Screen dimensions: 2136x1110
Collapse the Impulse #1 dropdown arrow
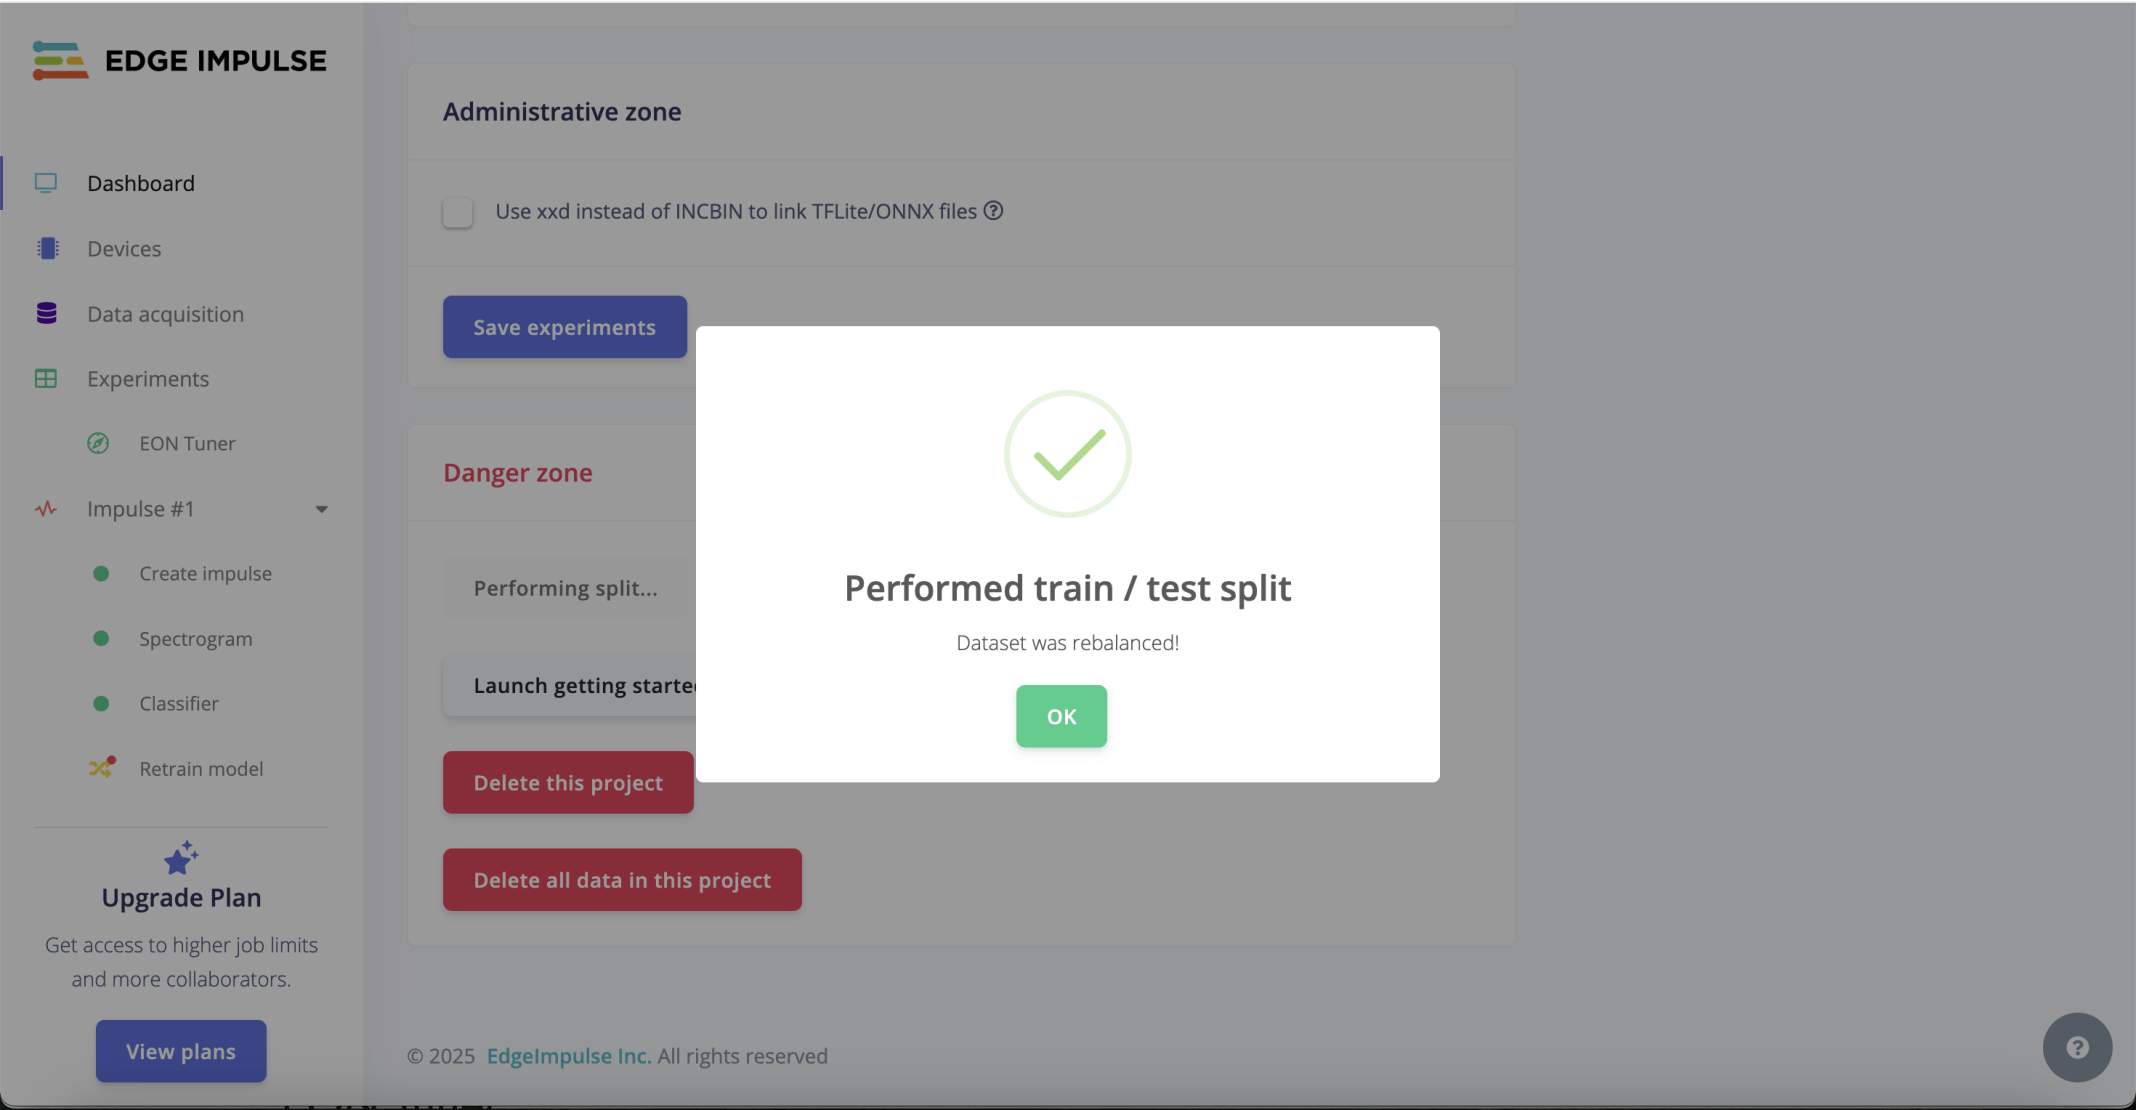(322, 509)
